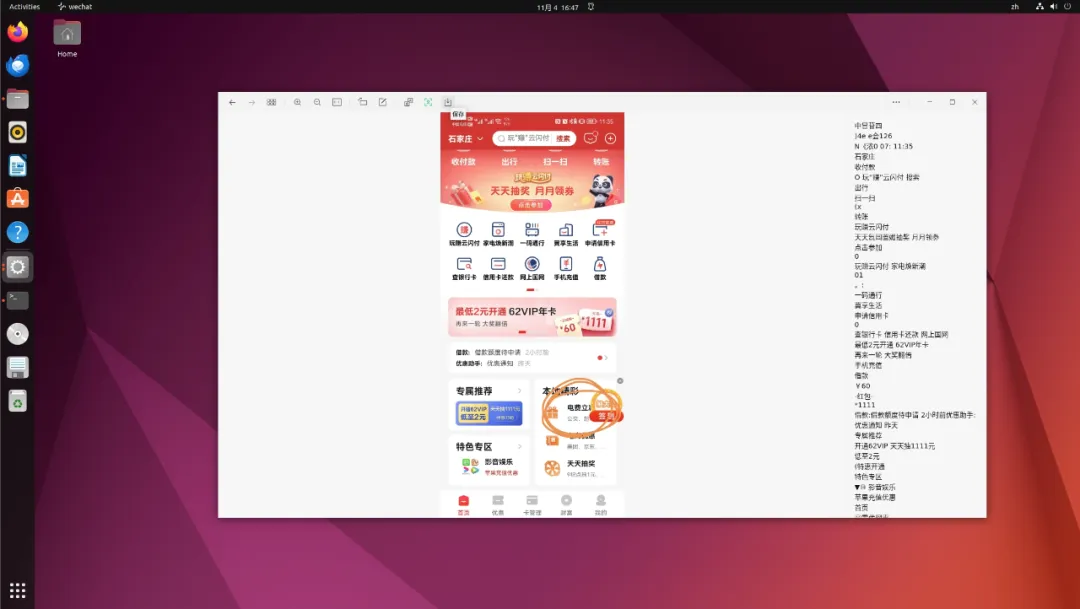Image resolution: width=1080 pixels, height=609 pixels.
Task: Switch to the 我的 bottom tab
Action: 601,504
